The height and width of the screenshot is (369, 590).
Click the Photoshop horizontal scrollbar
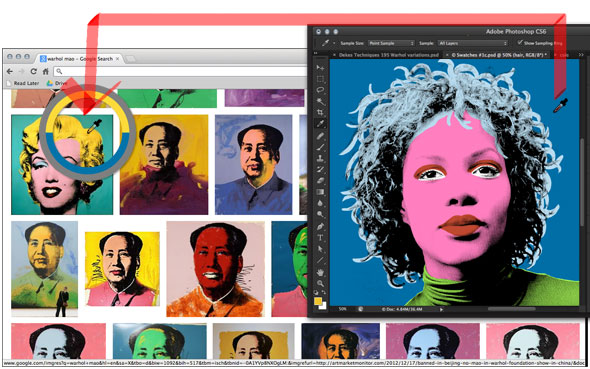click(x=512, y=309)
